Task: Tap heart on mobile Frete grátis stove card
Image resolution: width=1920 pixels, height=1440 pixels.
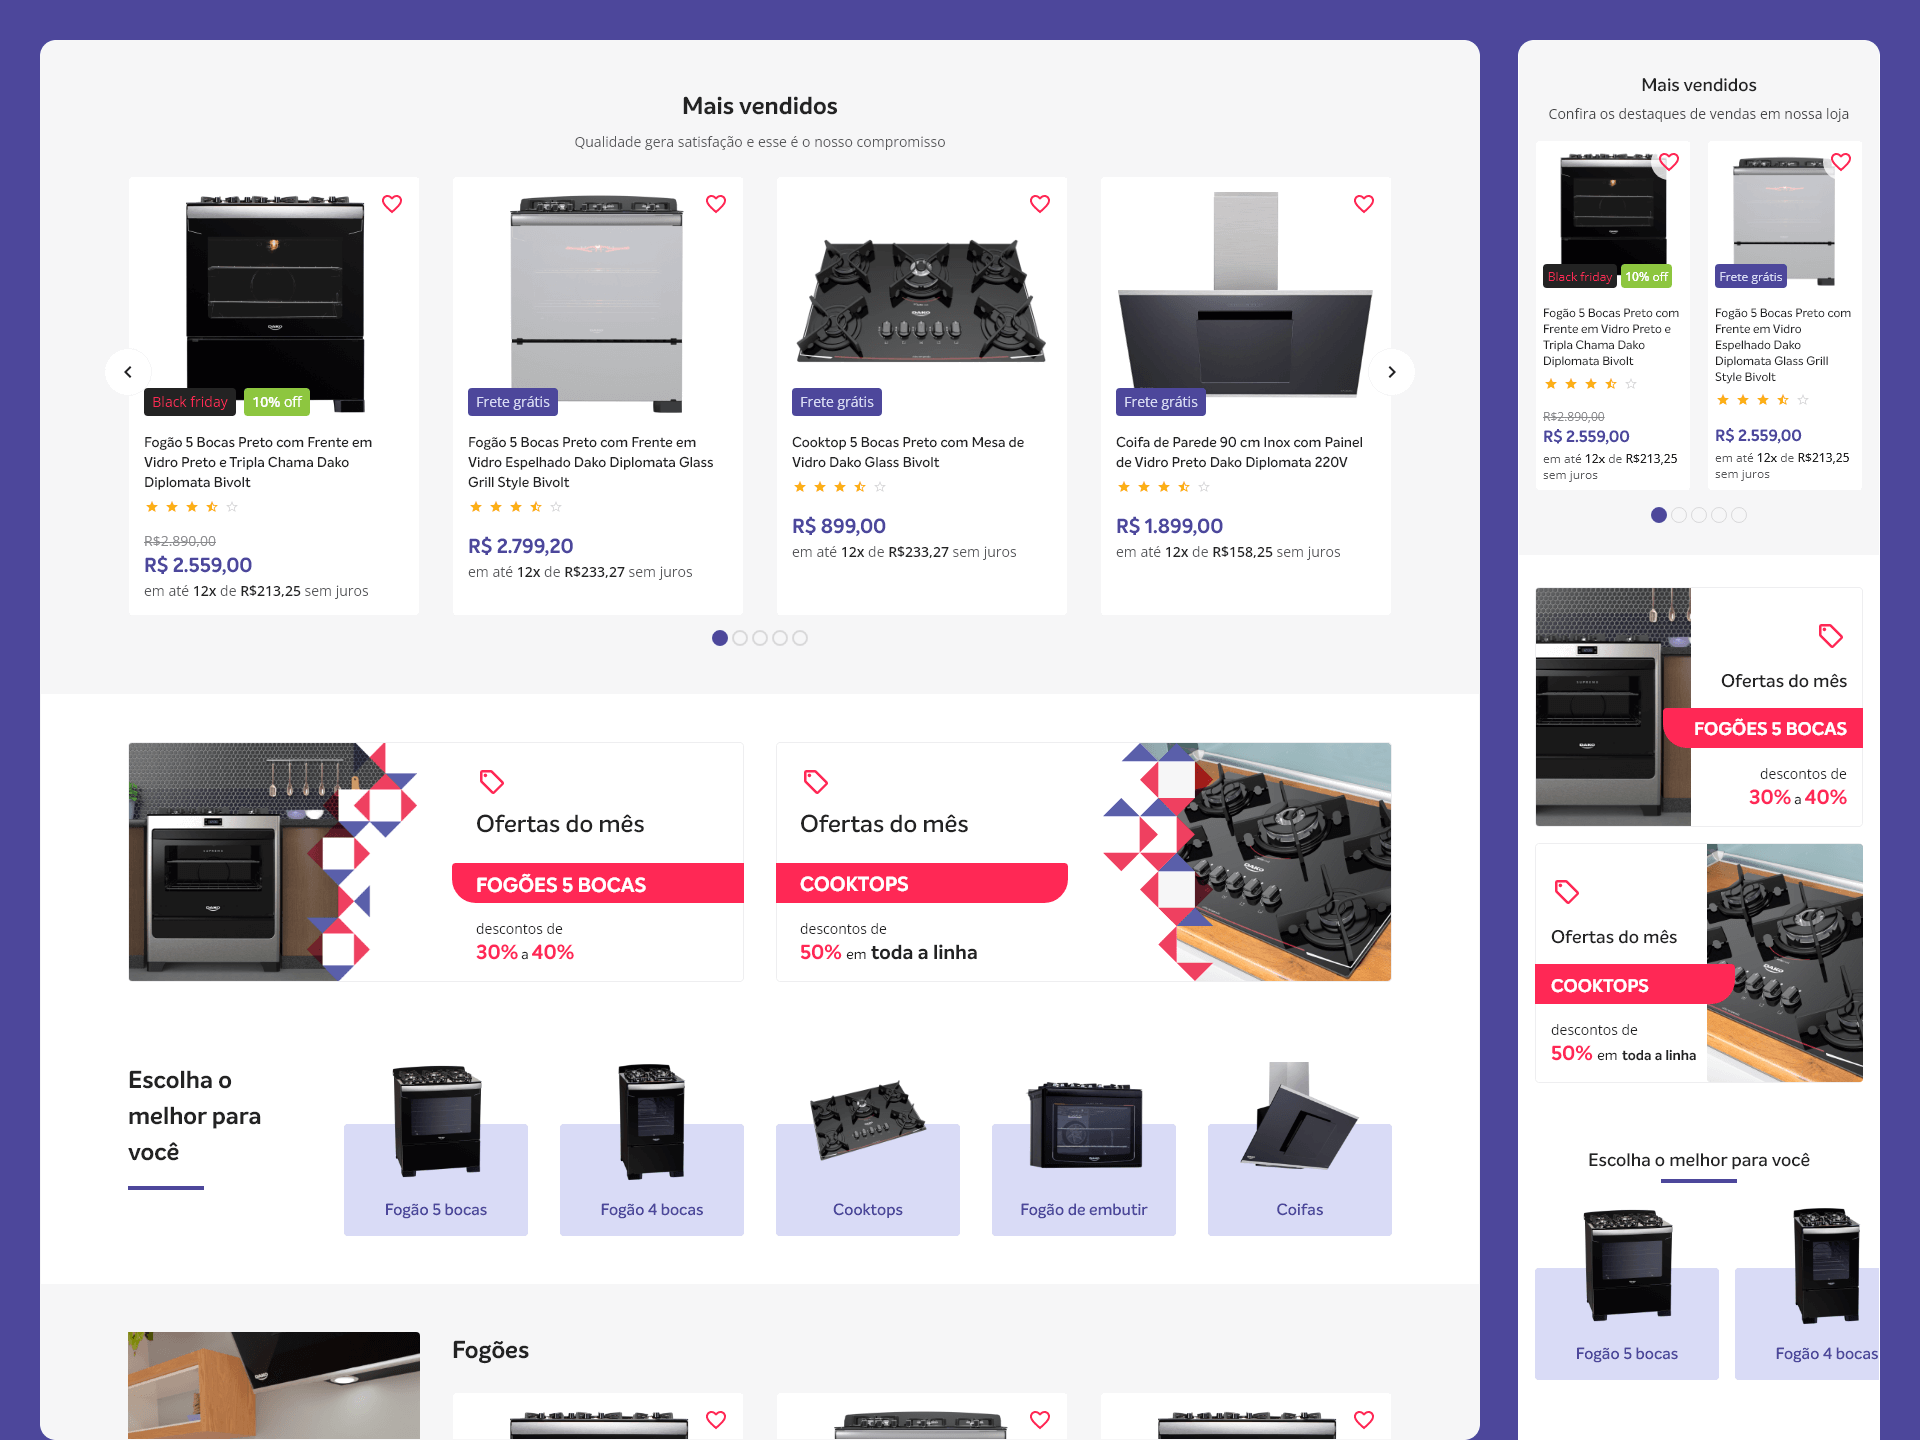Action: click(x=1841, y=162)
